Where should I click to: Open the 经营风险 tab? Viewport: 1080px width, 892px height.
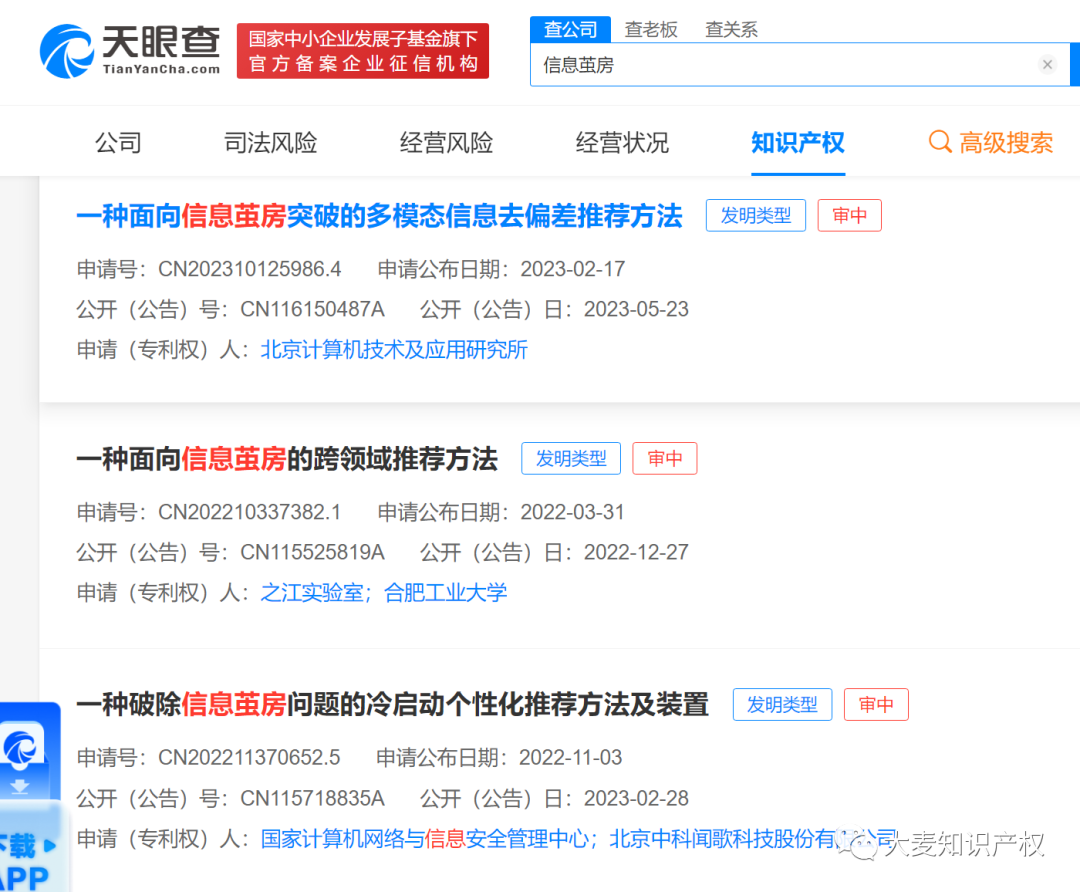pos(446,143)
